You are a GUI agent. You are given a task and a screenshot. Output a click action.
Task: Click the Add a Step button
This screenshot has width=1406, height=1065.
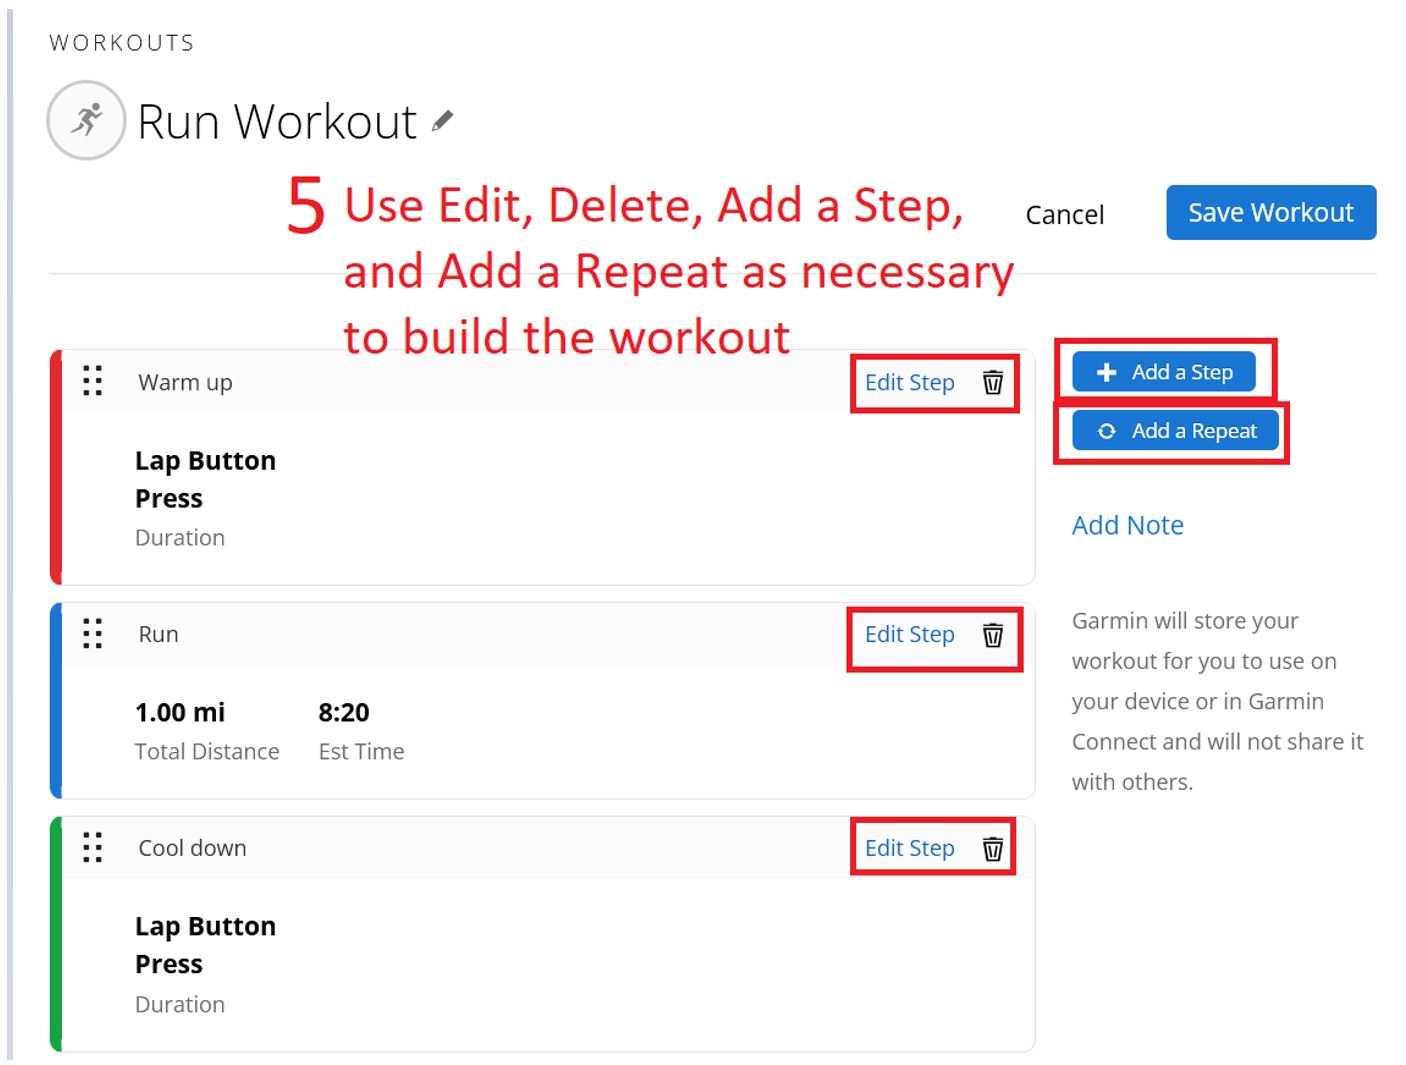(1163, 372)
